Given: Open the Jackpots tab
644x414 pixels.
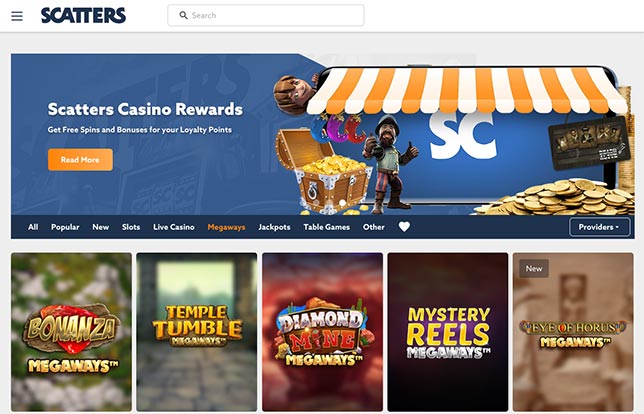Looking at the screenshot, I should [274, 227].
